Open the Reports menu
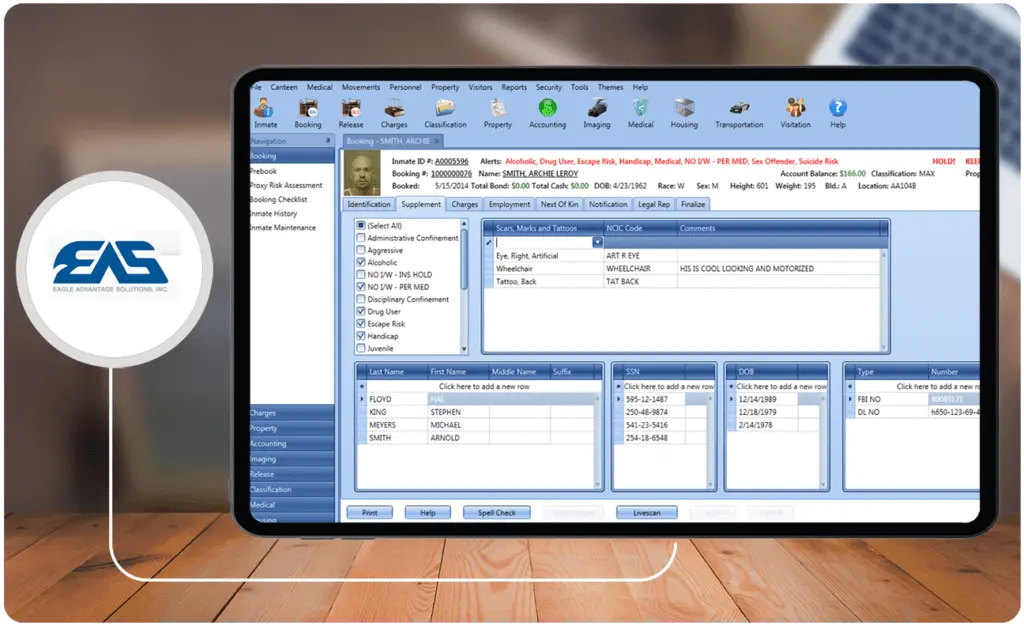Viewport: 1024px width, 626px height. point(514,87)
